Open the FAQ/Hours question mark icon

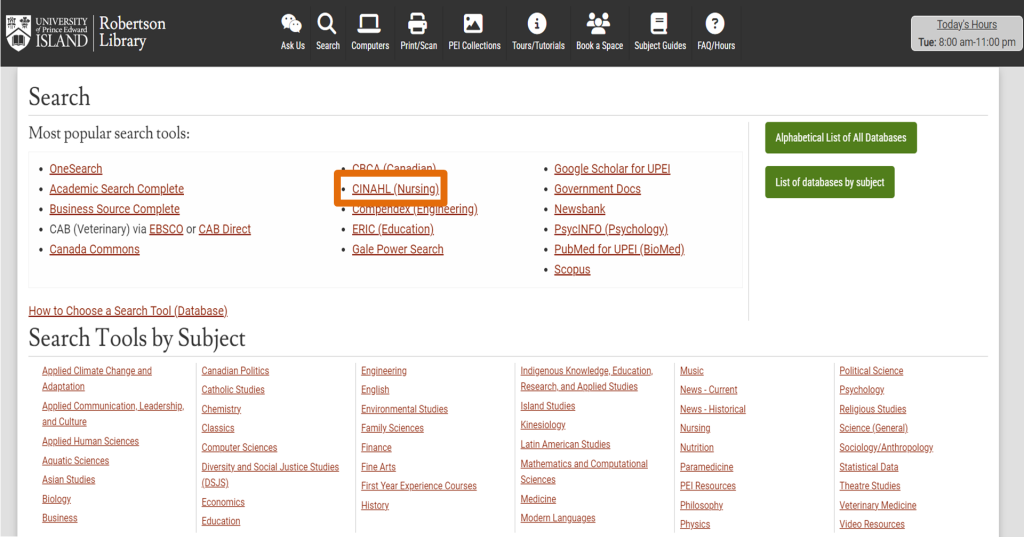coord(715,24)
